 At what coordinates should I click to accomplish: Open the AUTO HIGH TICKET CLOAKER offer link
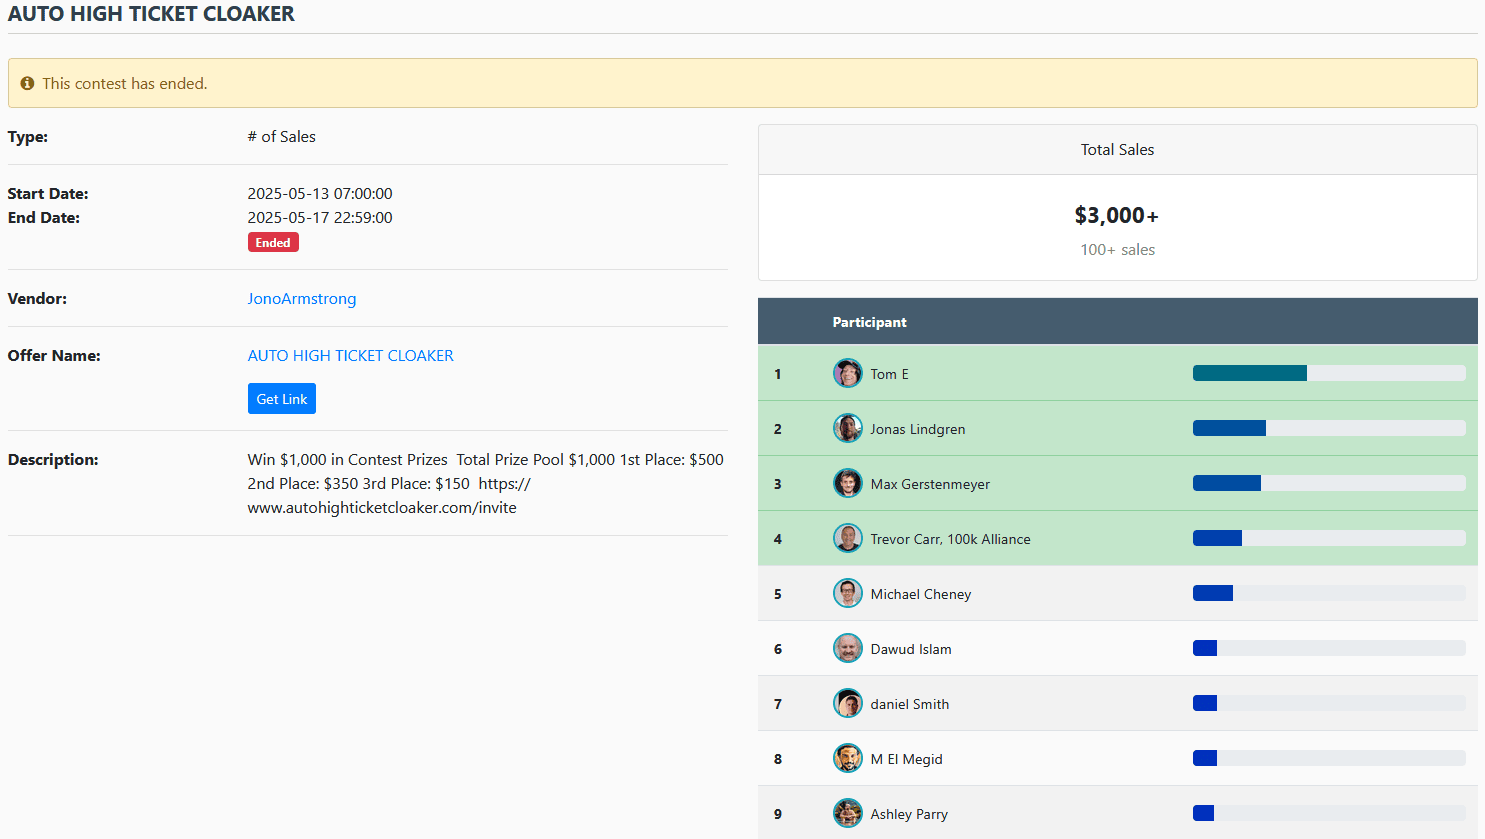(x=350, y=356)
